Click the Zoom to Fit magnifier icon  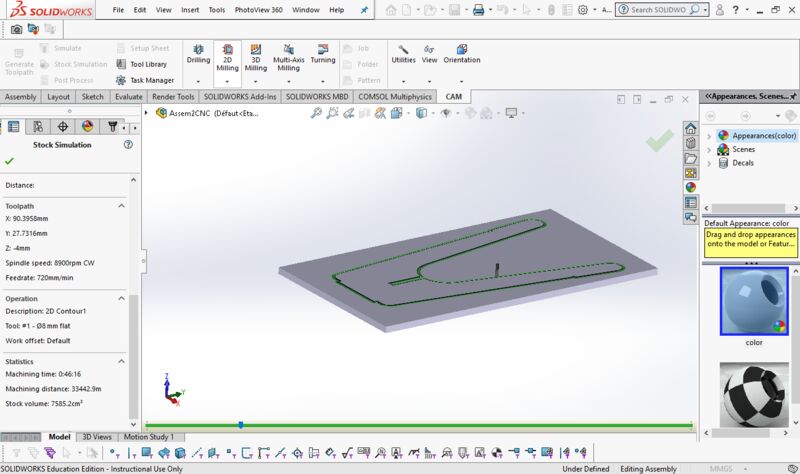click(316, 113)
